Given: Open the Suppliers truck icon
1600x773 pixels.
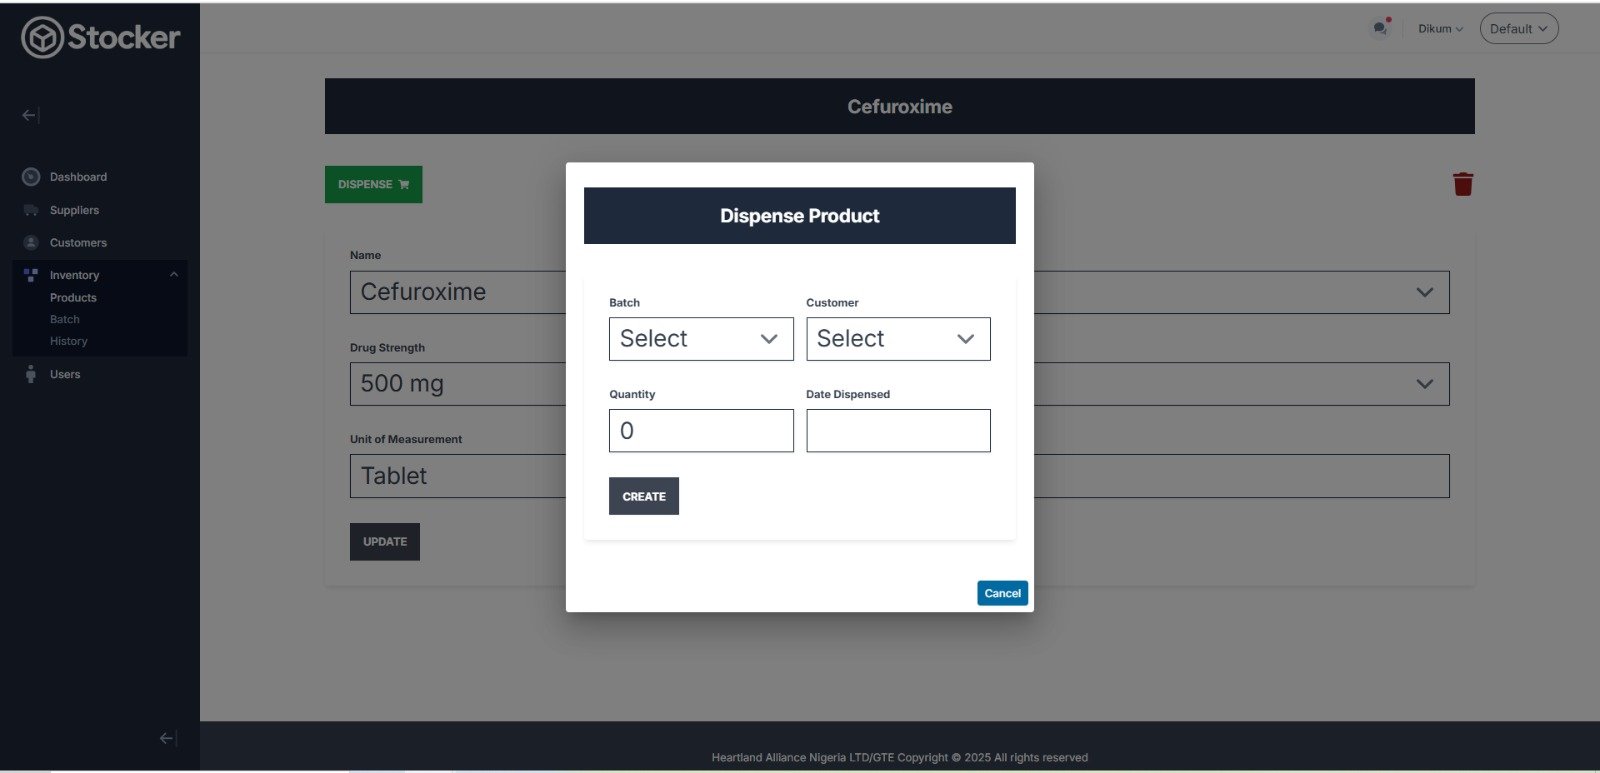Looking at the screenshot, I should click(31, 210).
